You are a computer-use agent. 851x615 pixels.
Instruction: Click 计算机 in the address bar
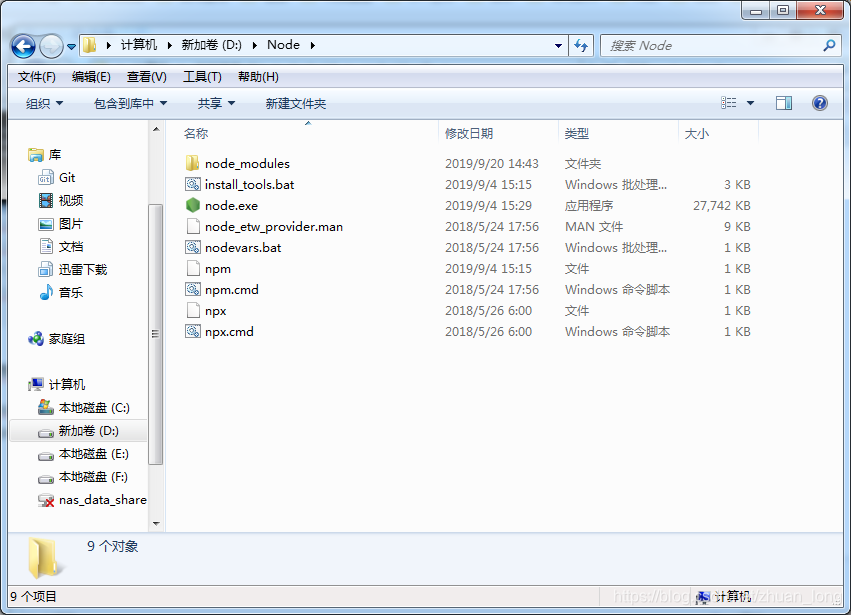tap(138, 45)
